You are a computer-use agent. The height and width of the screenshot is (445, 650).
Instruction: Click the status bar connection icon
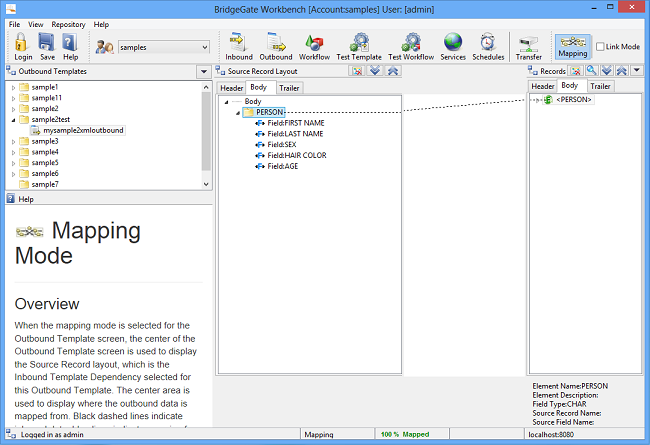click(11, 434)
